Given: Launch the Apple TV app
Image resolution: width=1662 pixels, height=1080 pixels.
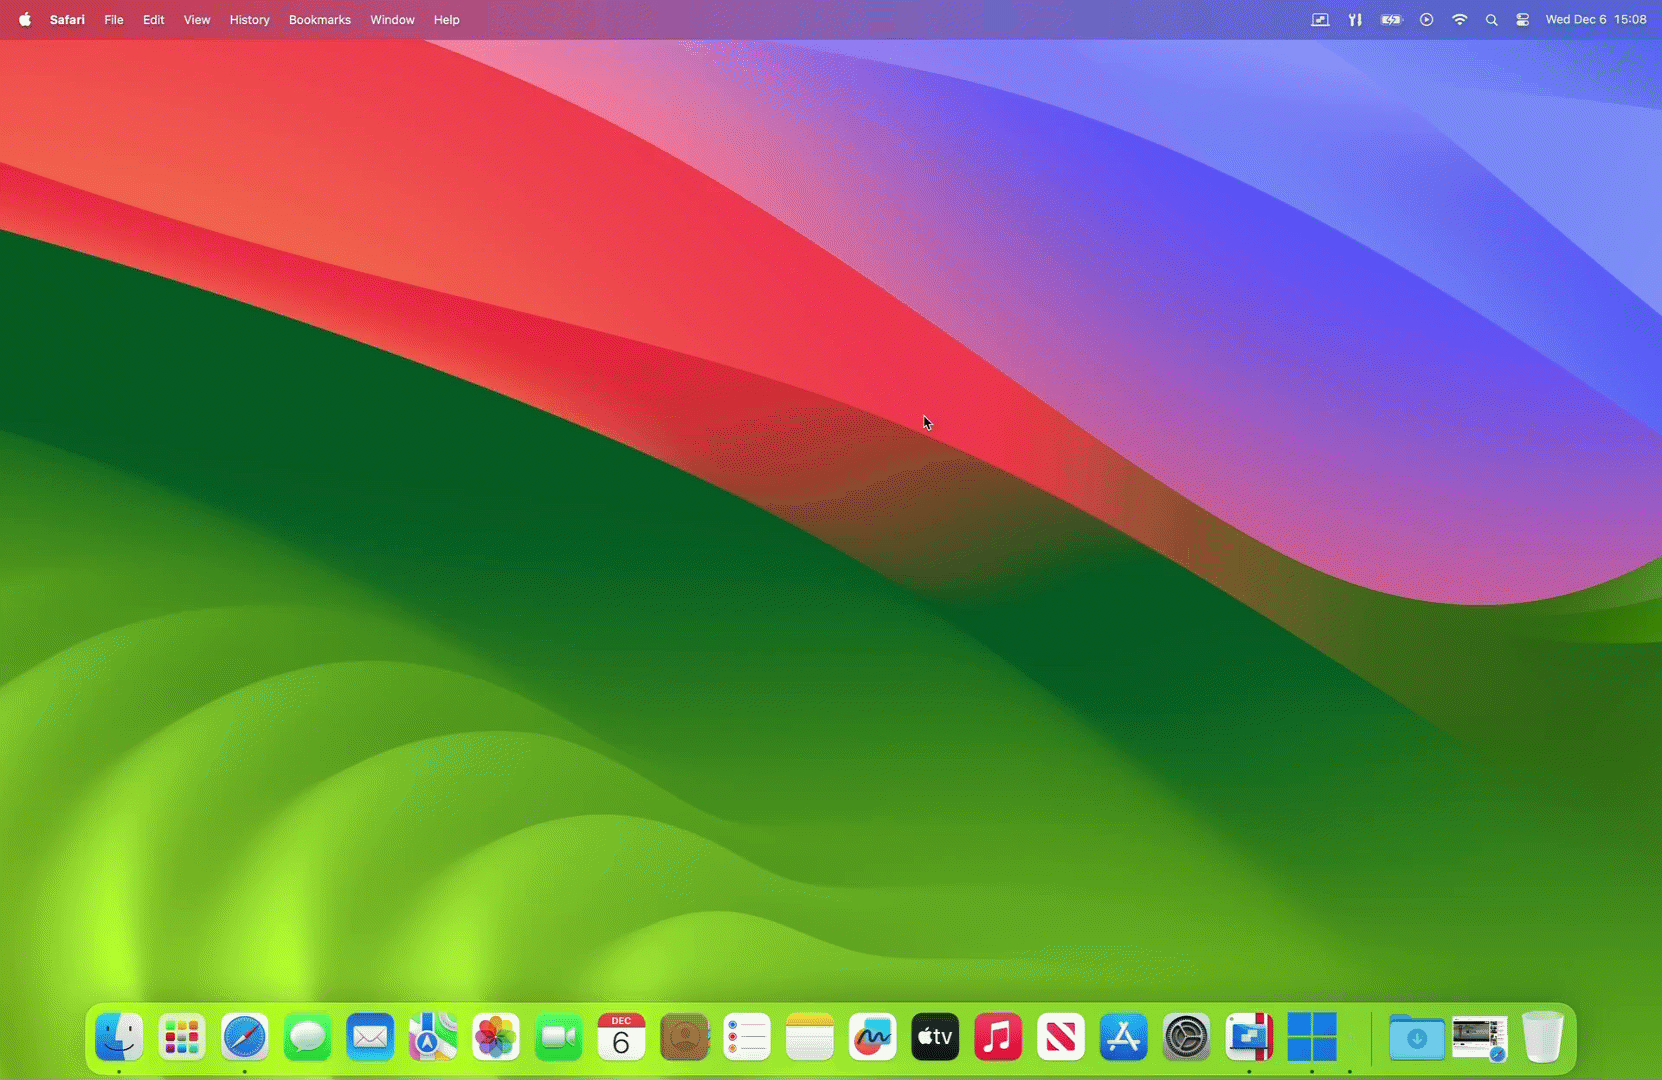Looking at the screenshot, I should (x=935, y=1037).
